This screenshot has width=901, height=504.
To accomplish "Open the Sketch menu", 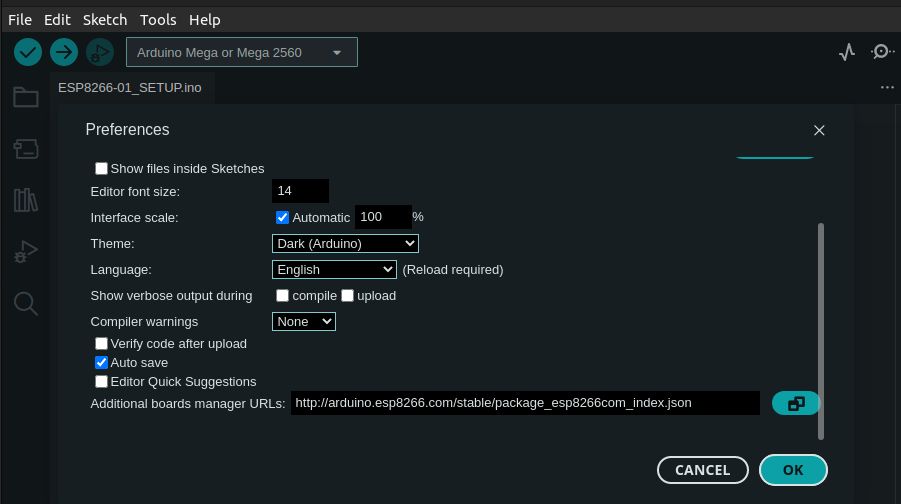I will pyautogui.click(x=105, y=20).
